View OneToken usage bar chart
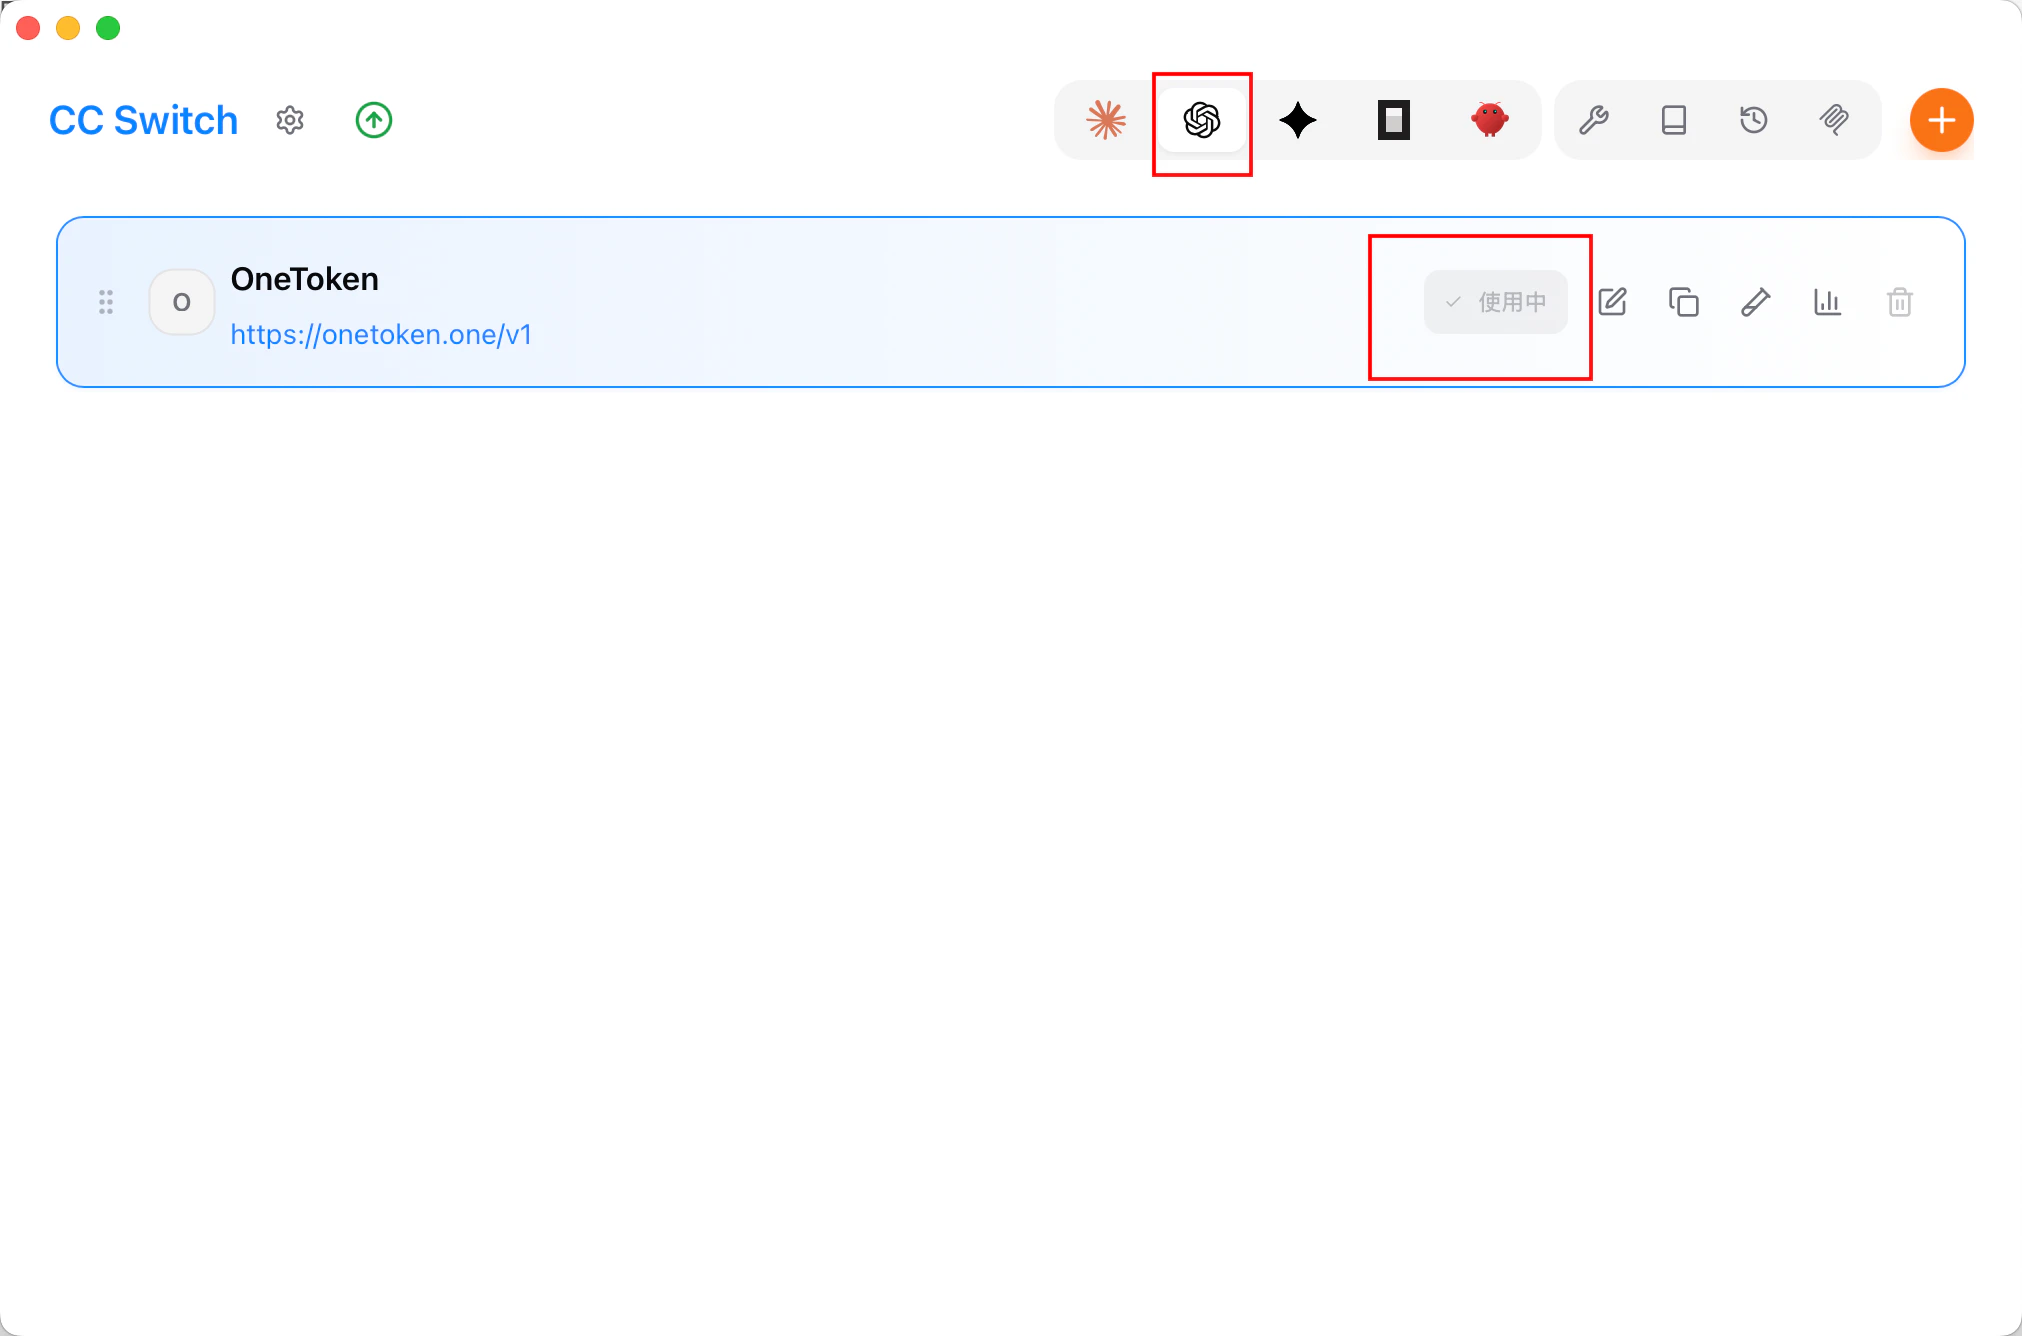Screen dimensions: 2022x1336 point(1828,302)
